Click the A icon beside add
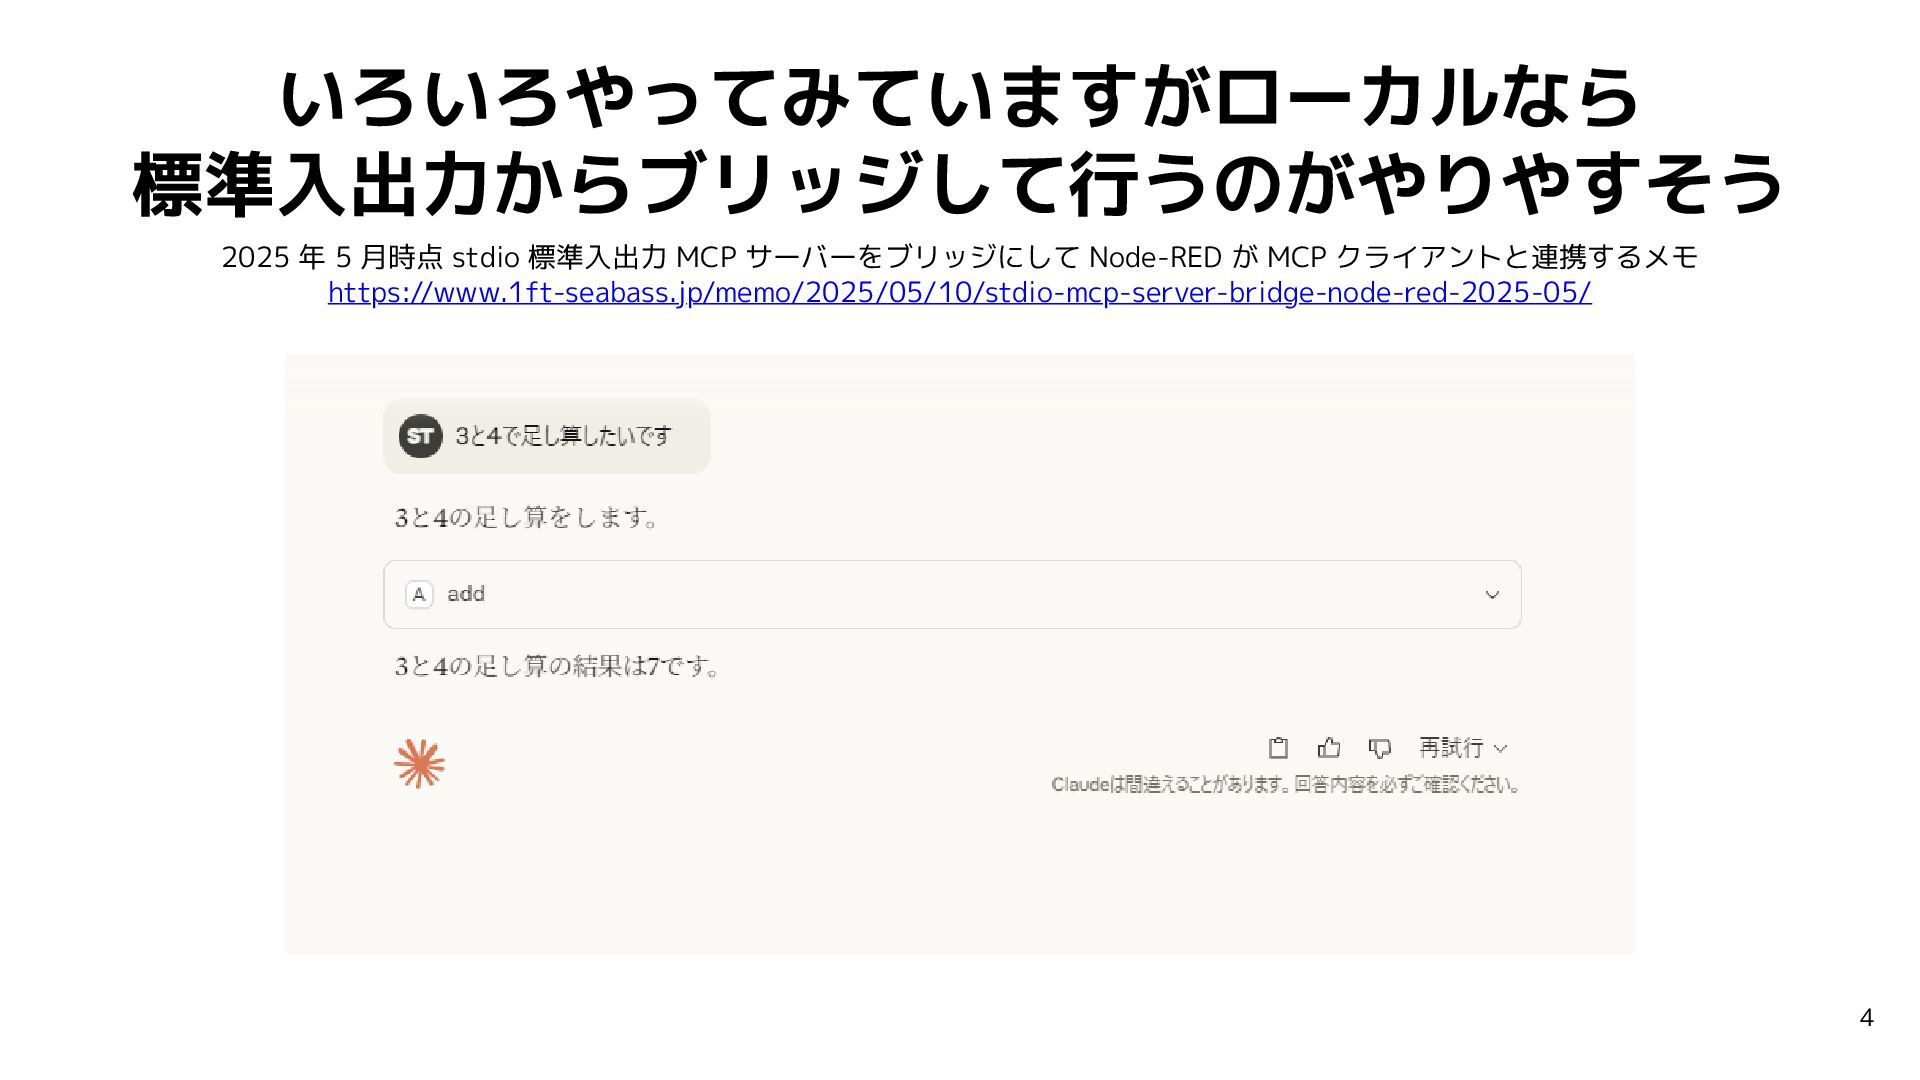 [x=419, y=594]
